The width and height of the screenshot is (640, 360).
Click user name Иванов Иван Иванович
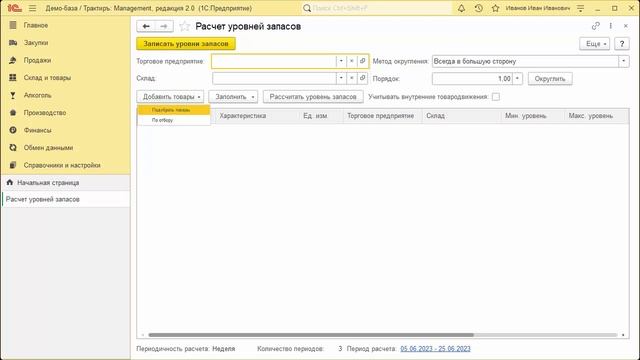click(x=538, y=8)
